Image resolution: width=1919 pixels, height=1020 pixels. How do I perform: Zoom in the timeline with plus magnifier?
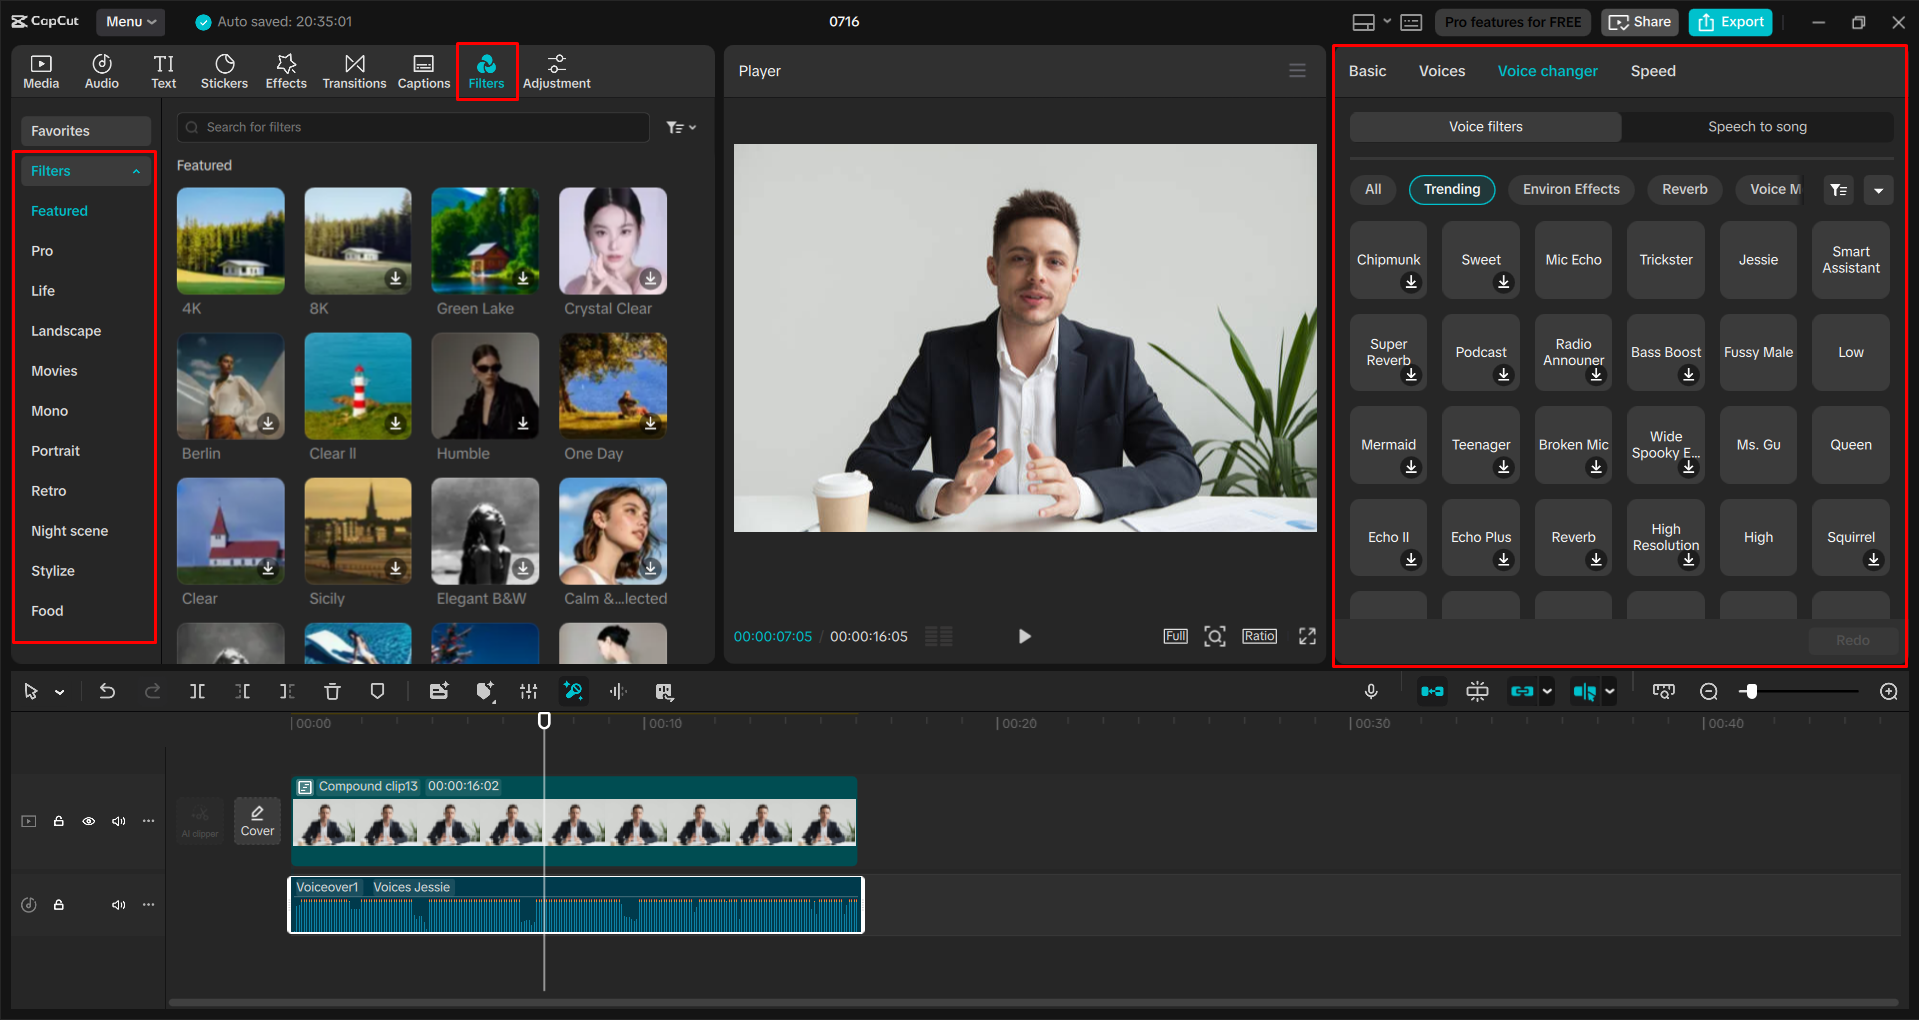pos(1889,691)
